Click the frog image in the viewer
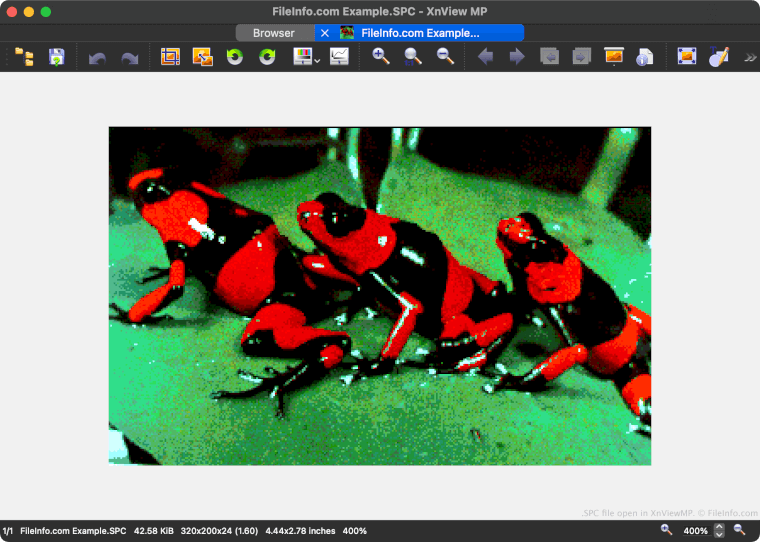The width and height of the screenshot is (760, 542). 380,296
